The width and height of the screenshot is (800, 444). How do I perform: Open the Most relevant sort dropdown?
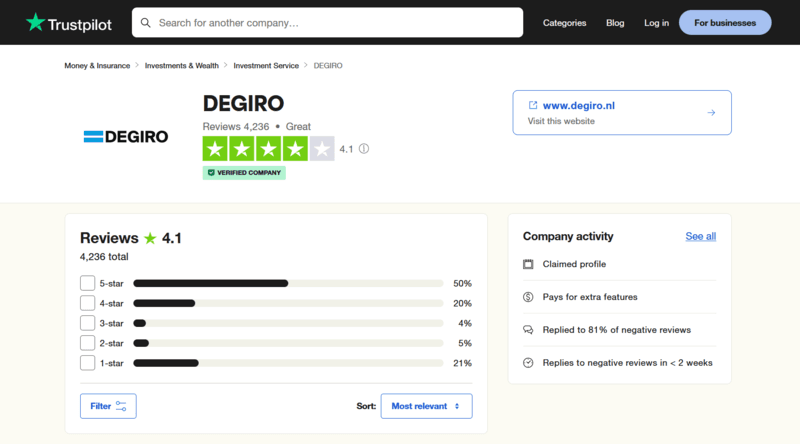coord(427,406)
